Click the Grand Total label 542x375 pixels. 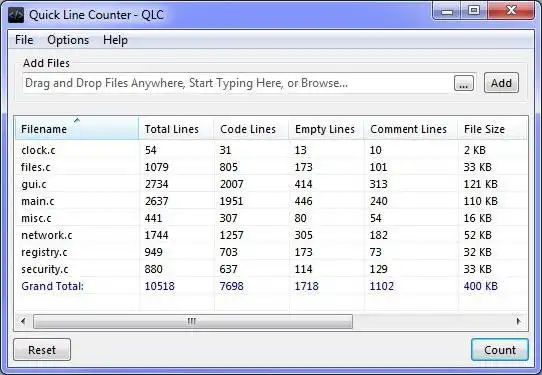click(53, 286)
